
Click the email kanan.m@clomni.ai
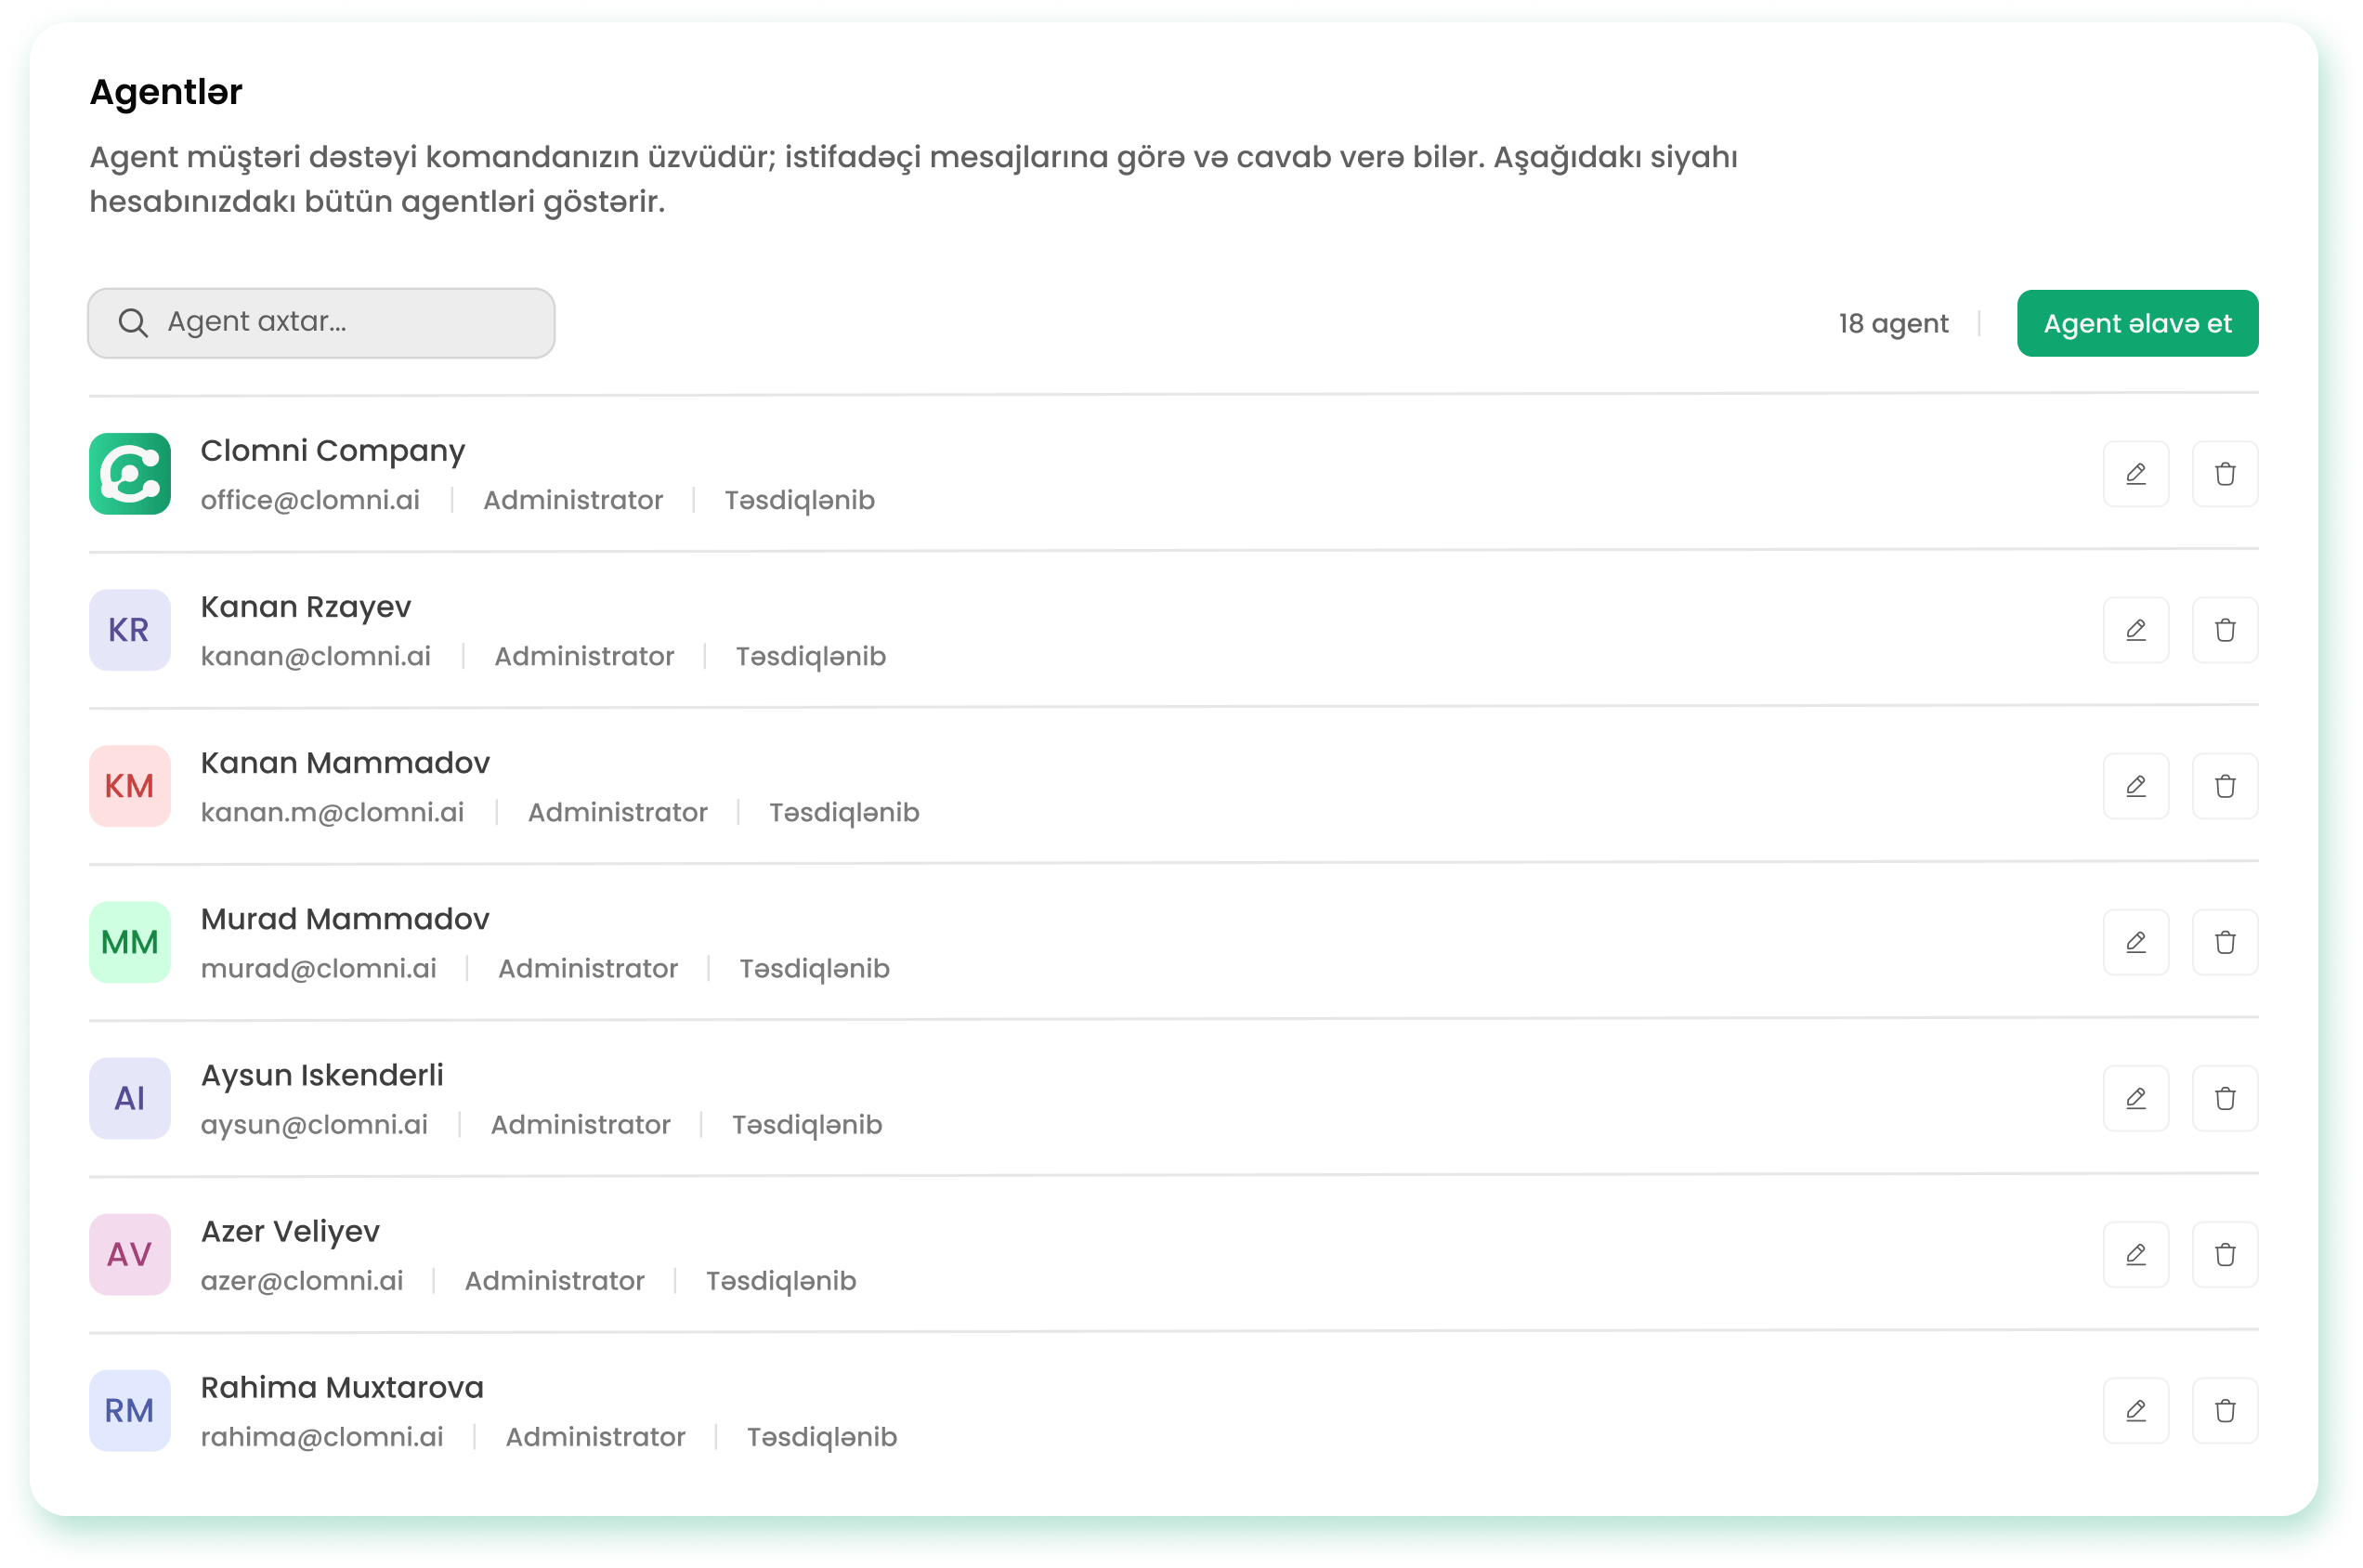point(332,812)
